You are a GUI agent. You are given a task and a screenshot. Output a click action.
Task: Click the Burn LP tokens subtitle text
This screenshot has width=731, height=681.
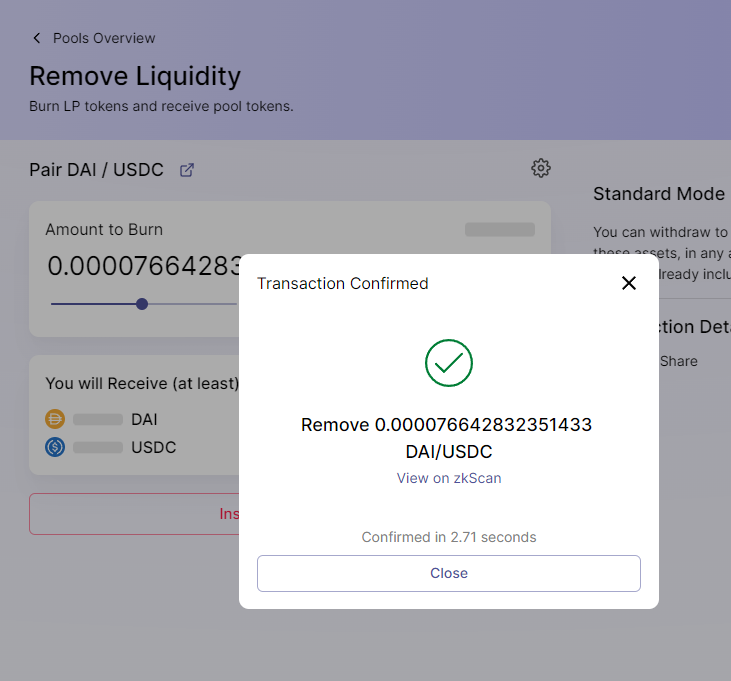[161, 106]
